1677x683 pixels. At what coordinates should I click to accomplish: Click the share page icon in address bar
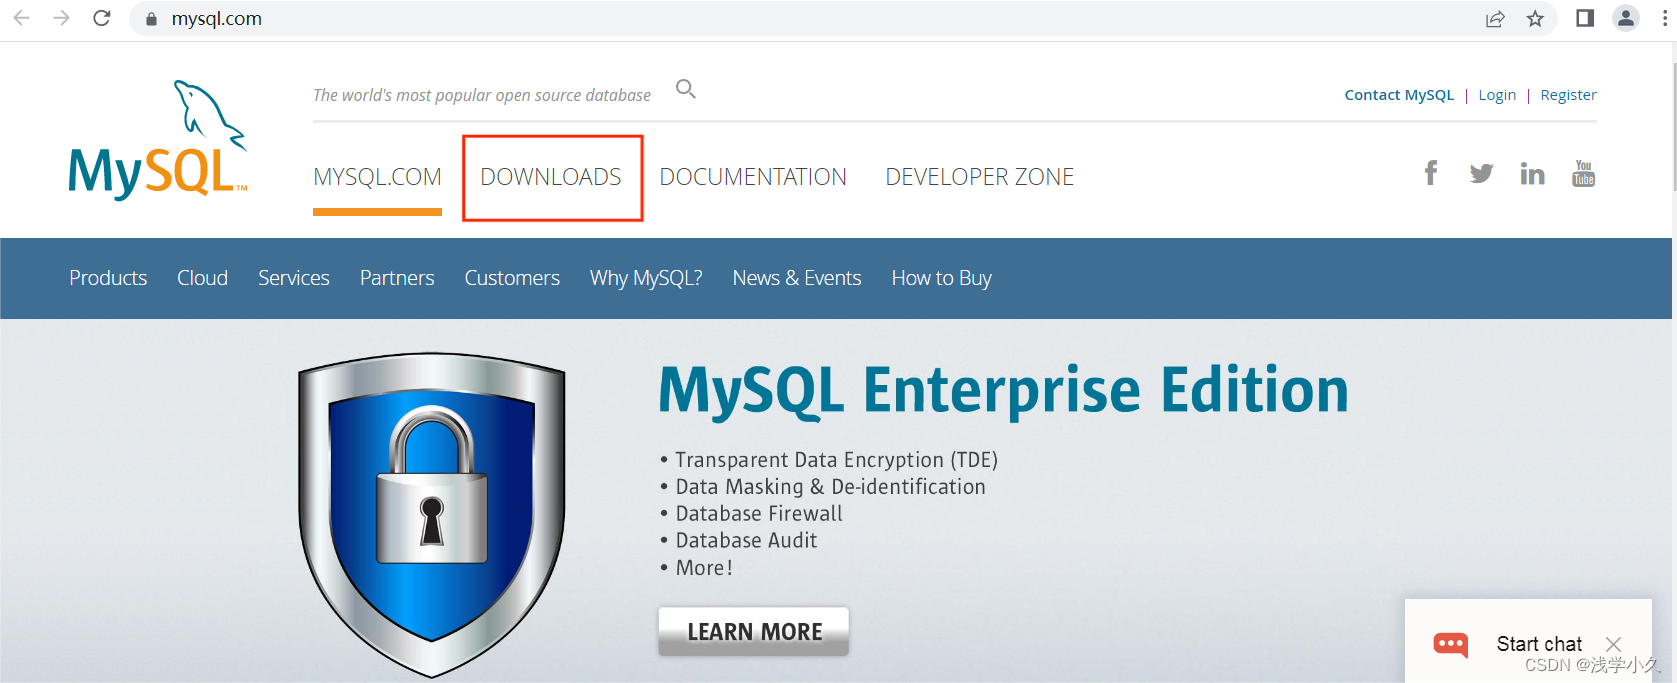tap(1495, 18)
